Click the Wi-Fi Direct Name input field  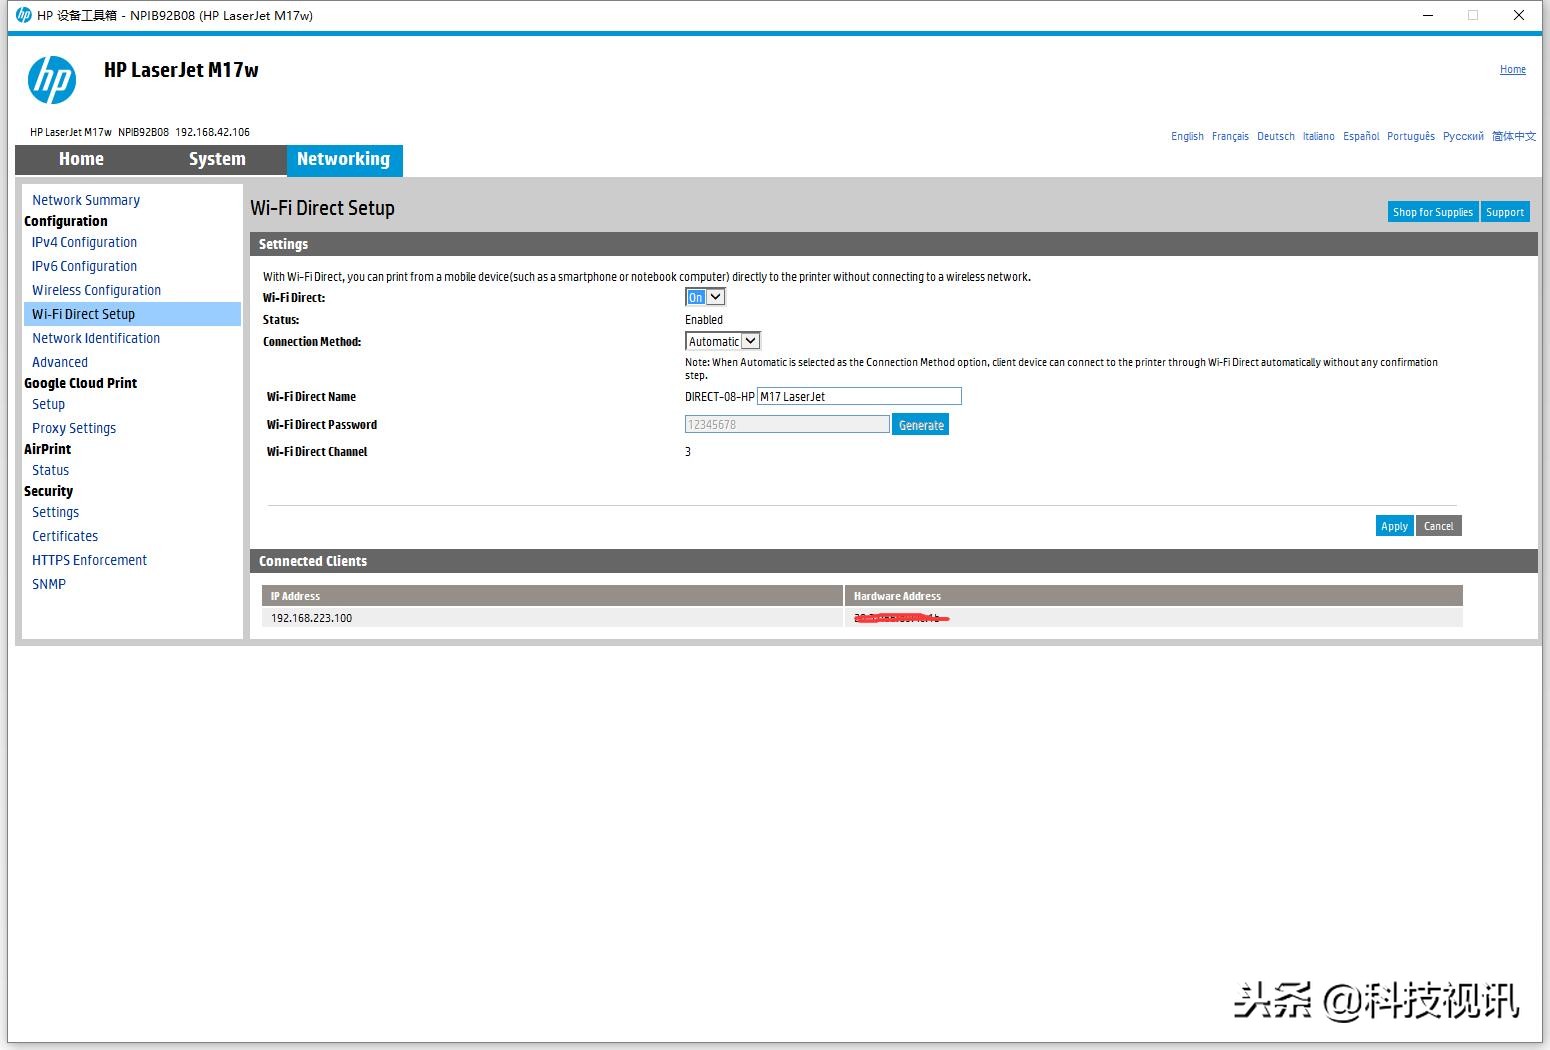[x=859, y=396]
